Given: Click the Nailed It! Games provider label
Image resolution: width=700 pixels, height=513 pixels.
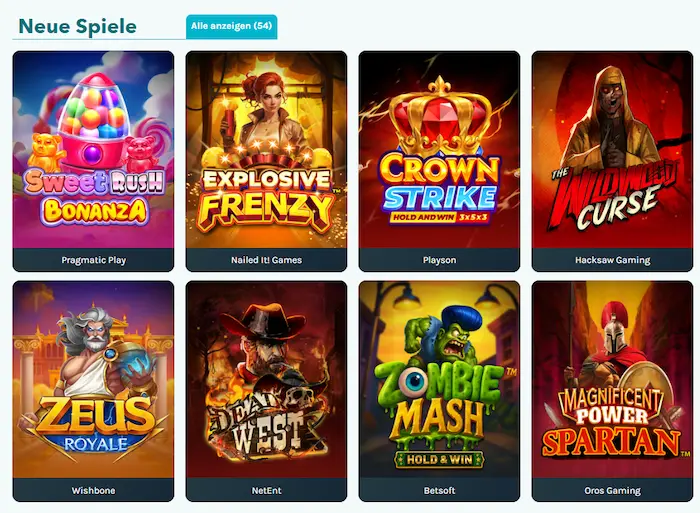Looking at the screenshot, I should pos(267,260).
